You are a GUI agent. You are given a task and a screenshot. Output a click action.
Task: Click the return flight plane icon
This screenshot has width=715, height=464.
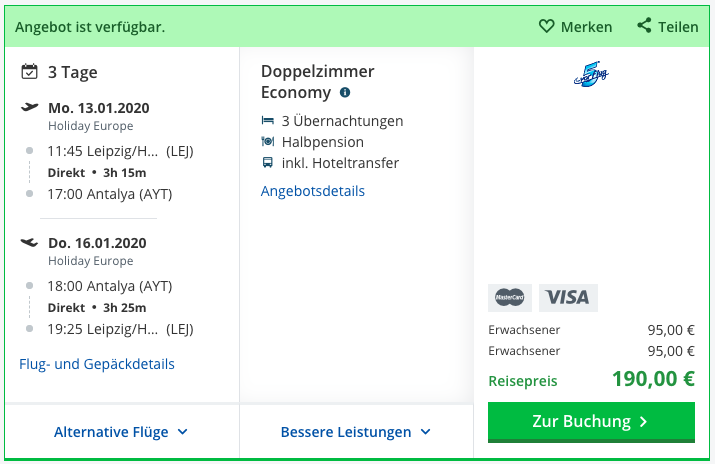click(x=30, y=242)
